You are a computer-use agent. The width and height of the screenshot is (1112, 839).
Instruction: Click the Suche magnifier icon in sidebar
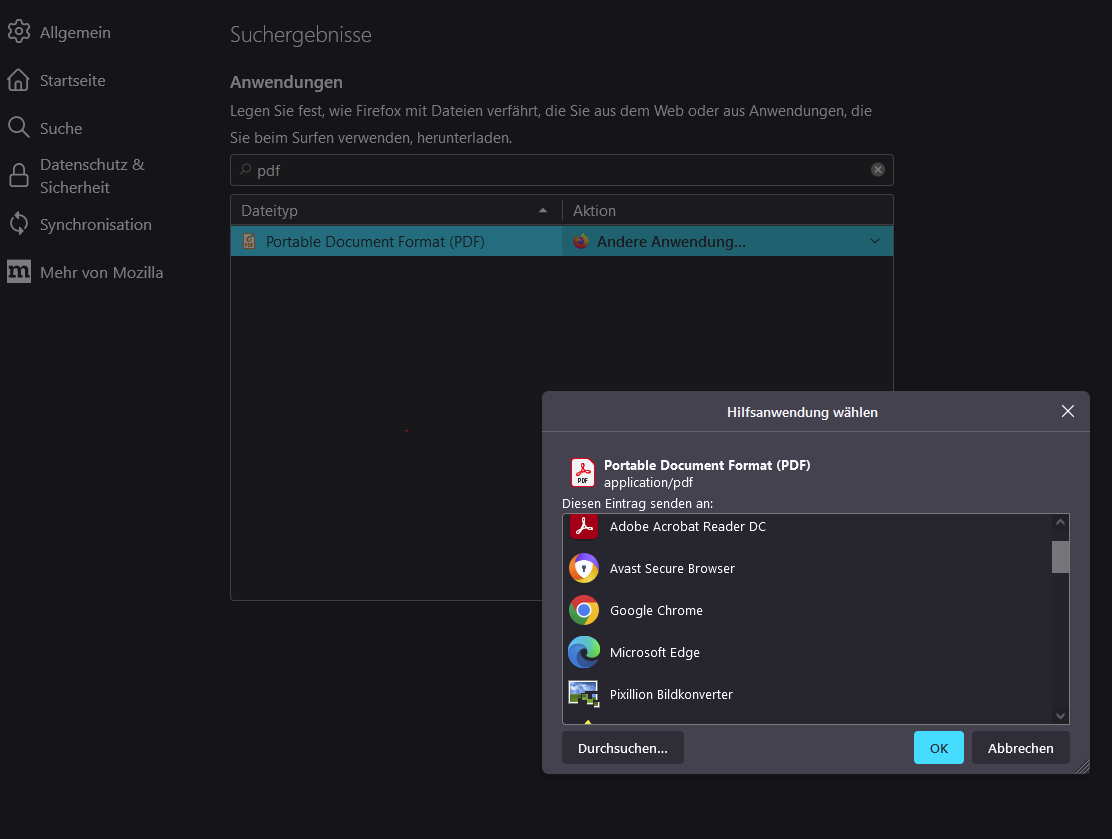coord(18,128)
